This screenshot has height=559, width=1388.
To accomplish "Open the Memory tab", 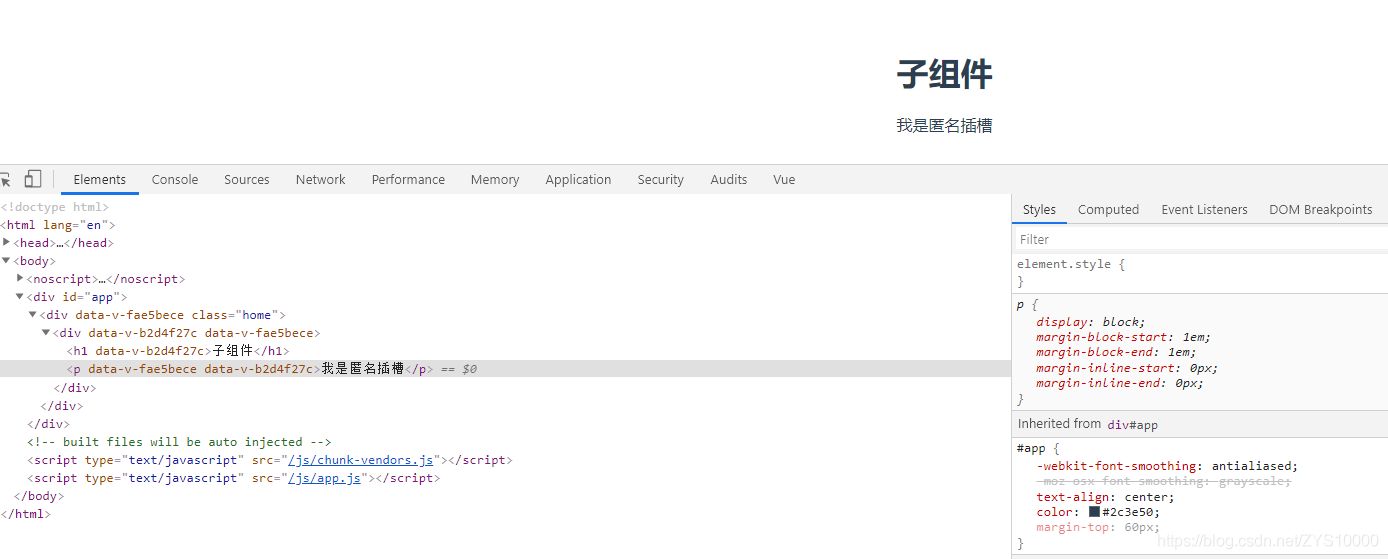I will pos(495,179).
